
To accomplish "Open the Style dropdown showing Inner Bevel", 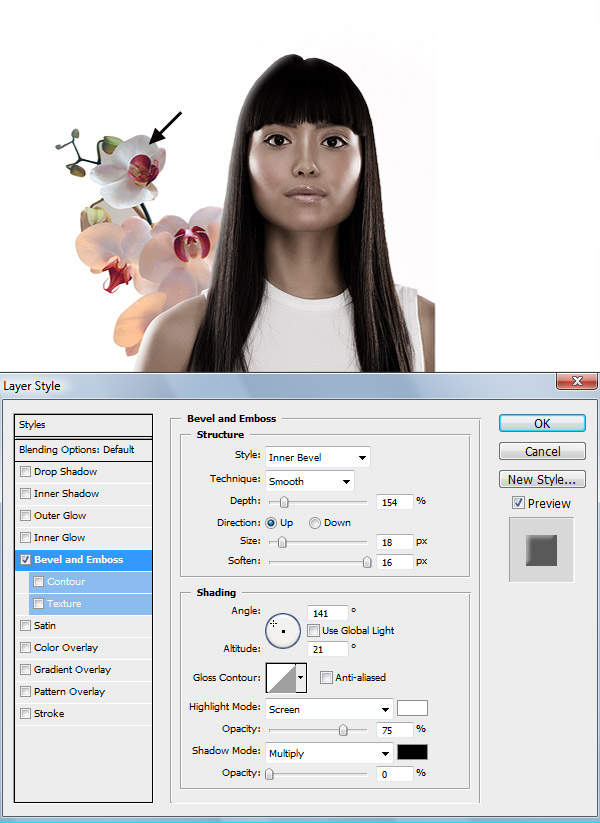I will [x=318, y=457].
